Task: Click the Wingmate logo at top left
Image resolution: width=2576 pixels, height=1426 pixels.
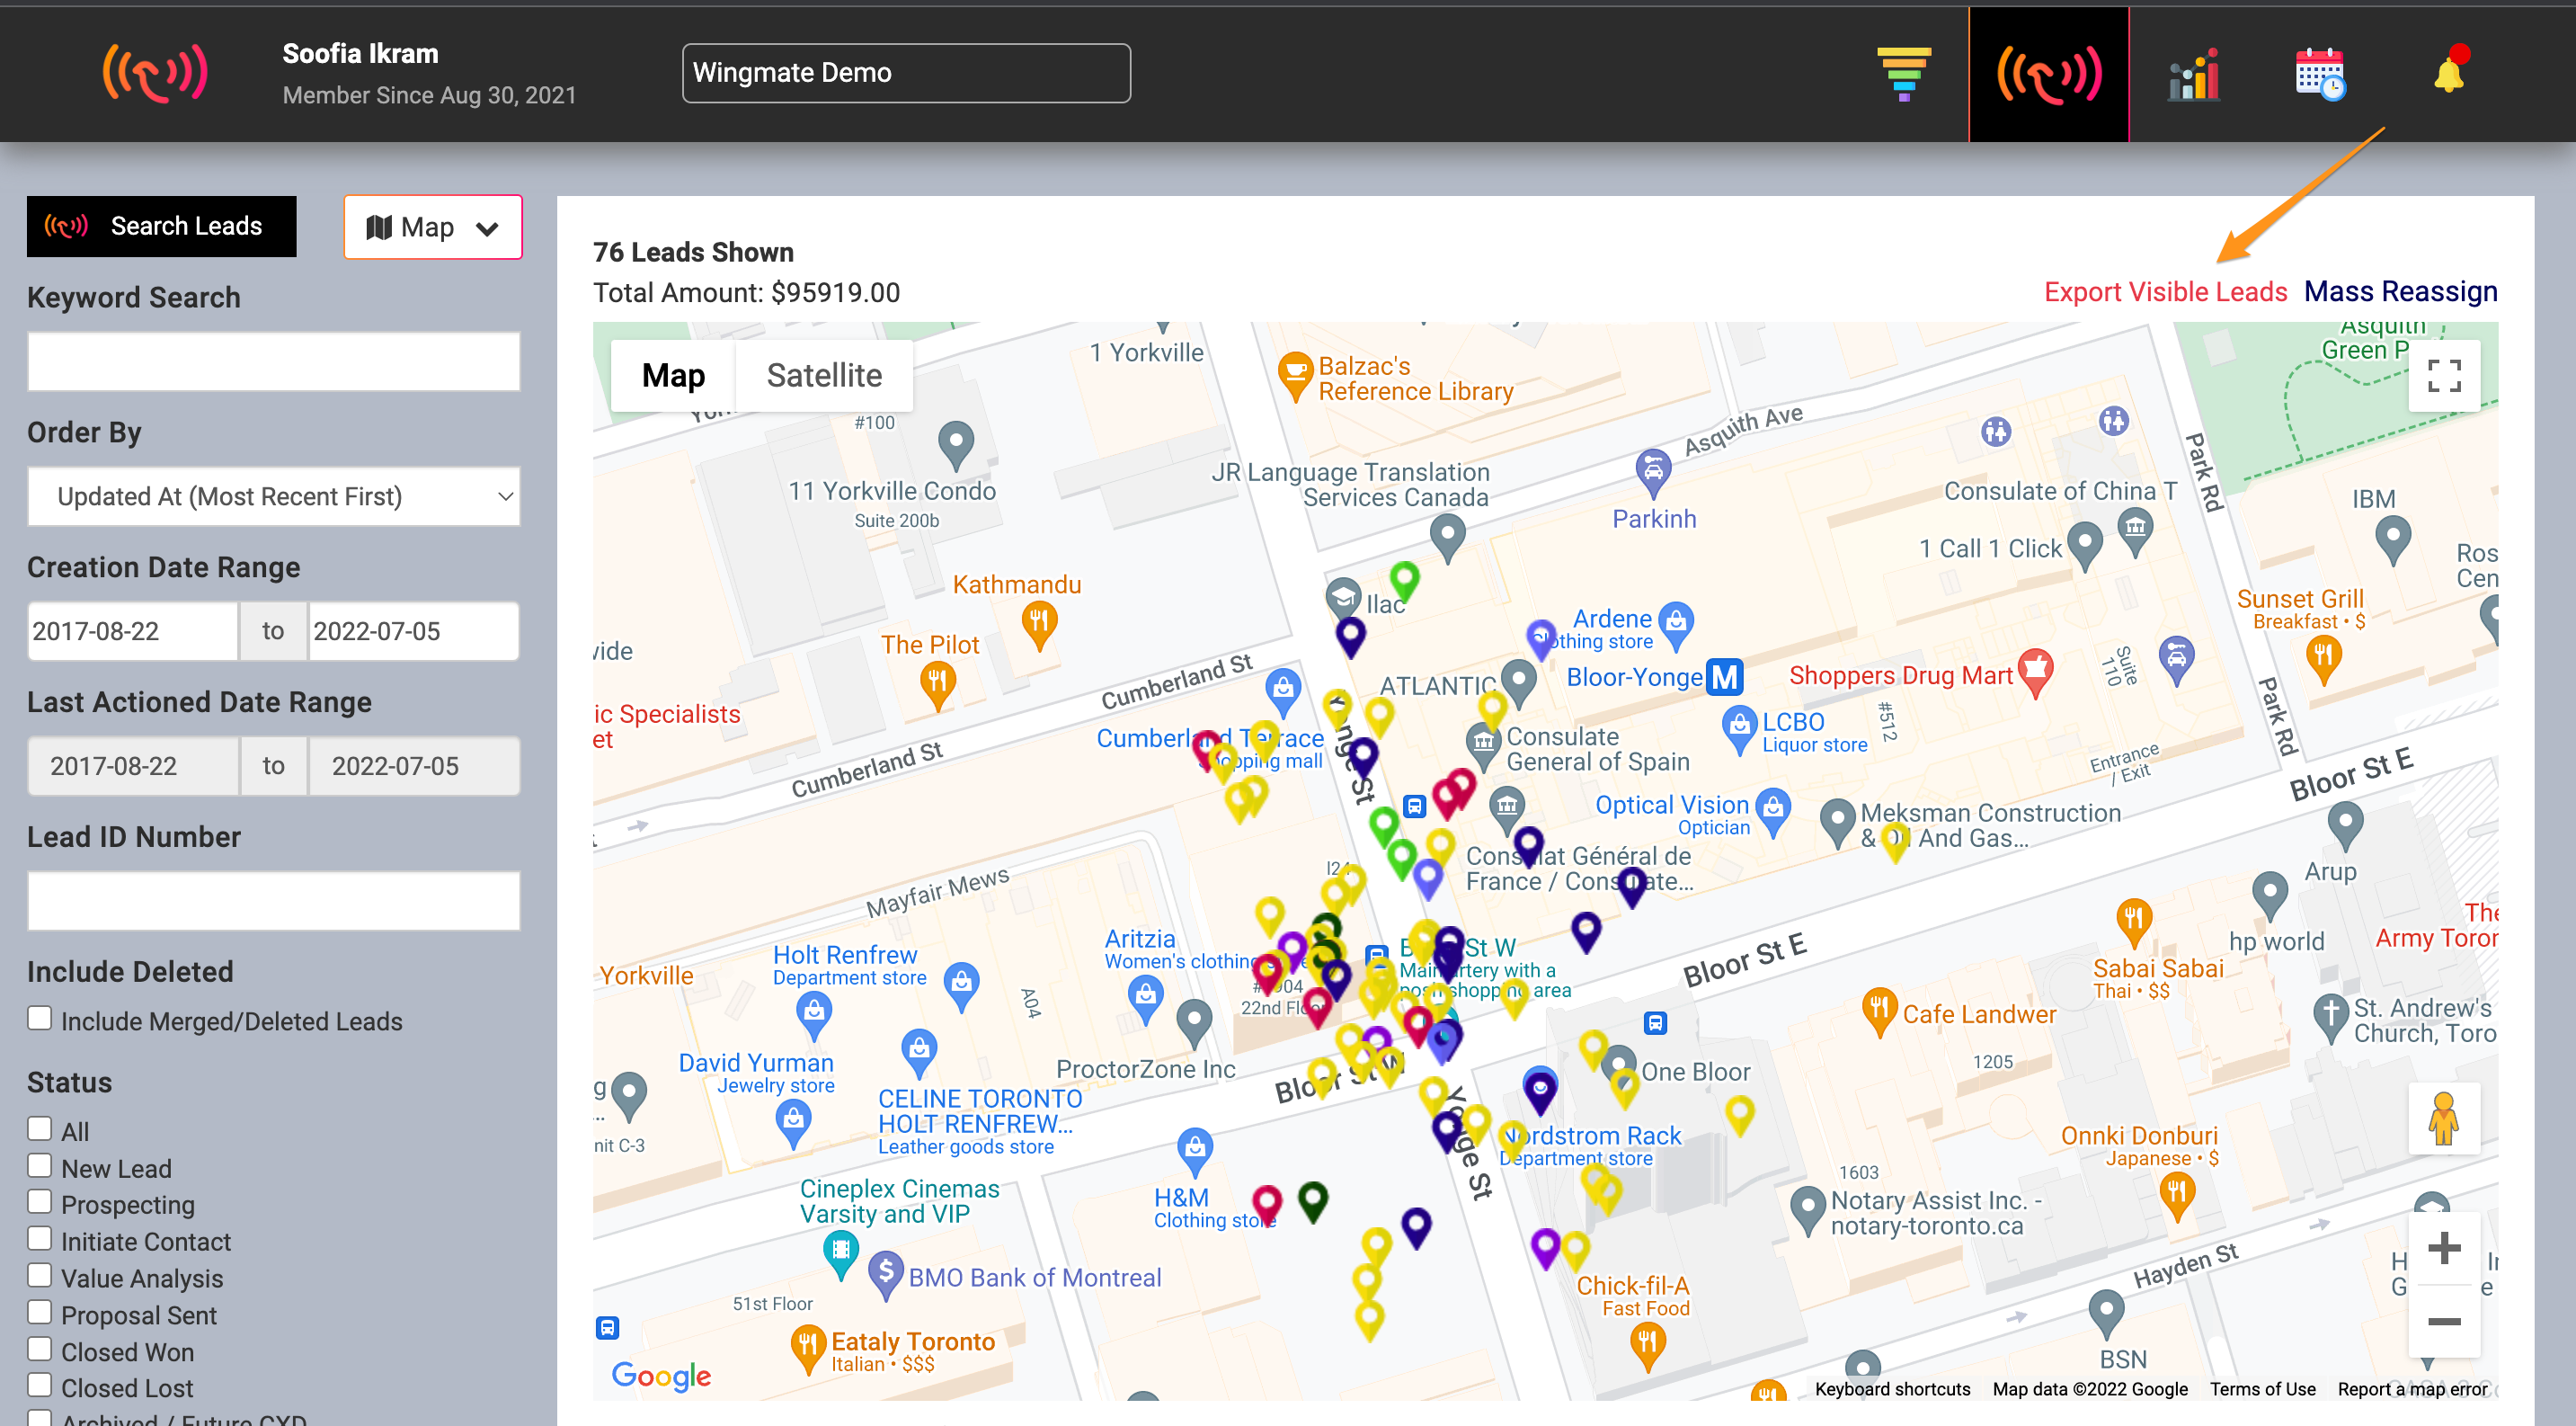Action: click(155, 74)
